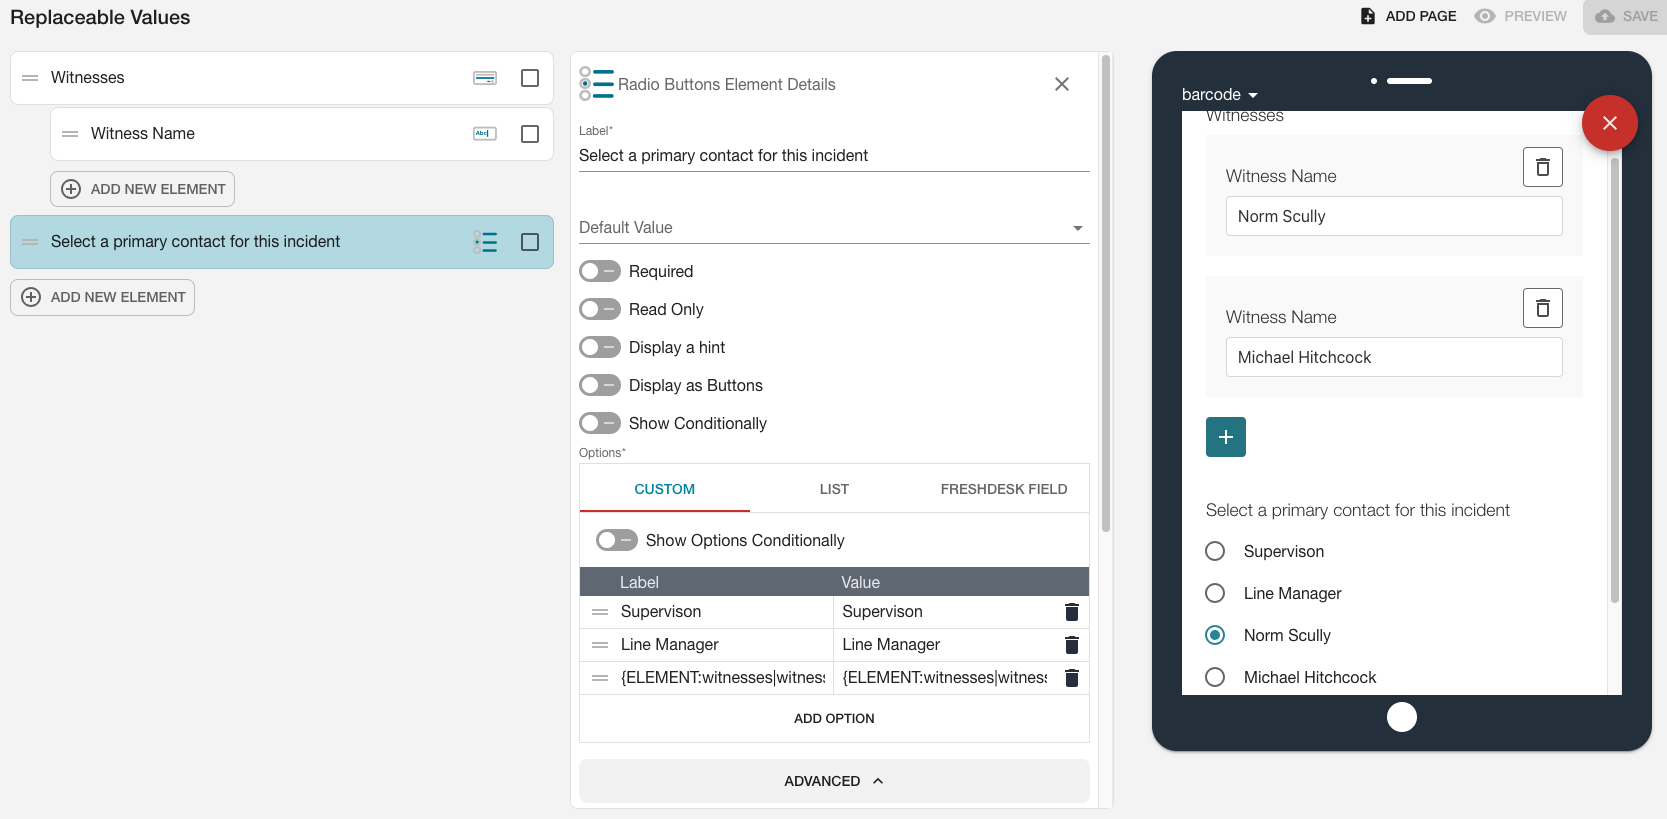Click radio list icon in selected element row
This screenshot has width=1667, height=819.
click(485, 242)
